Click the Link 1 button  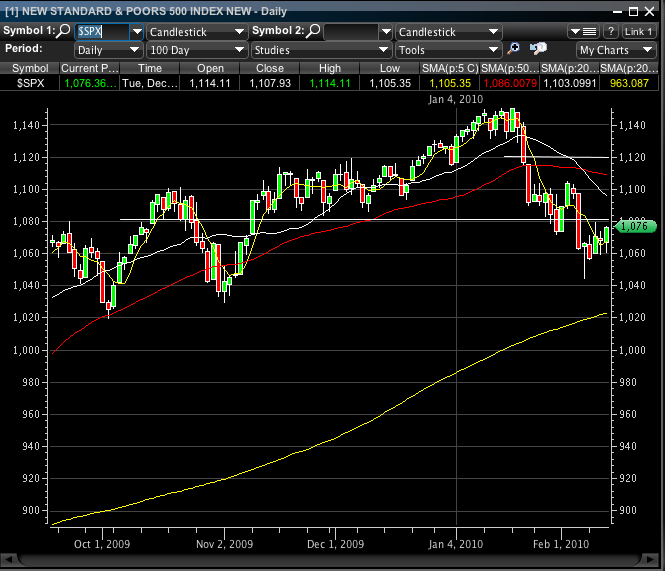639,32
